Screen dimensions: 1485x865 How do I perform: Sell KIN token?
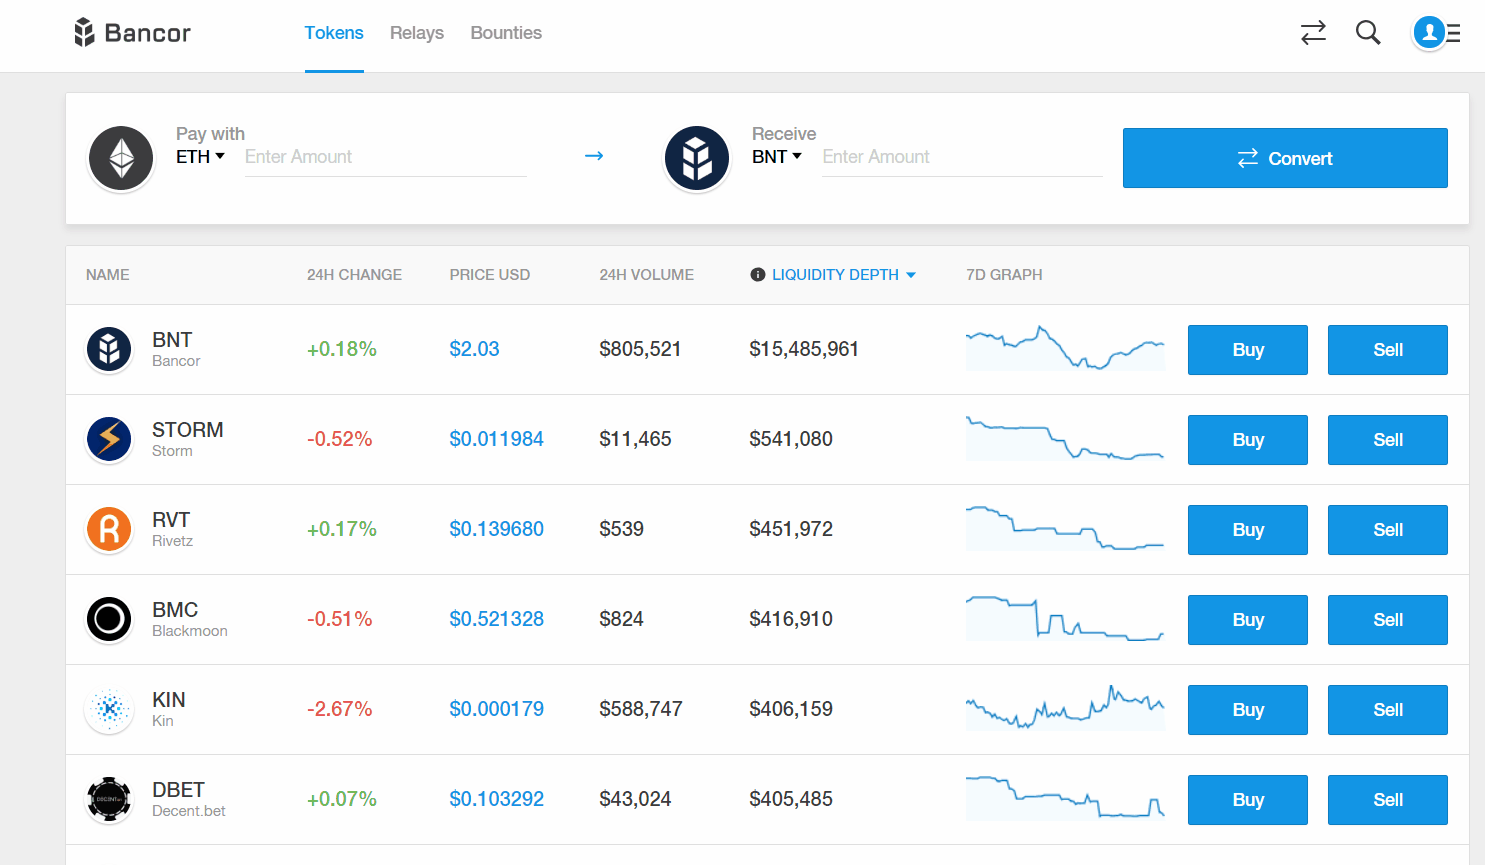[1388, 710]
